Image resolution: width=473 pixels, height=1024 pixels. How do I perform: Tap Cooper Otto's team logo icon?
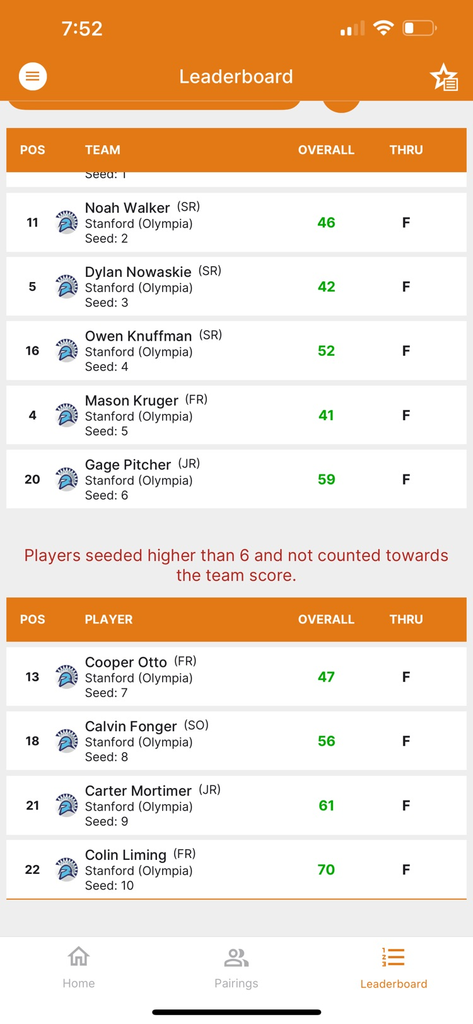click(x=67, y=677)
